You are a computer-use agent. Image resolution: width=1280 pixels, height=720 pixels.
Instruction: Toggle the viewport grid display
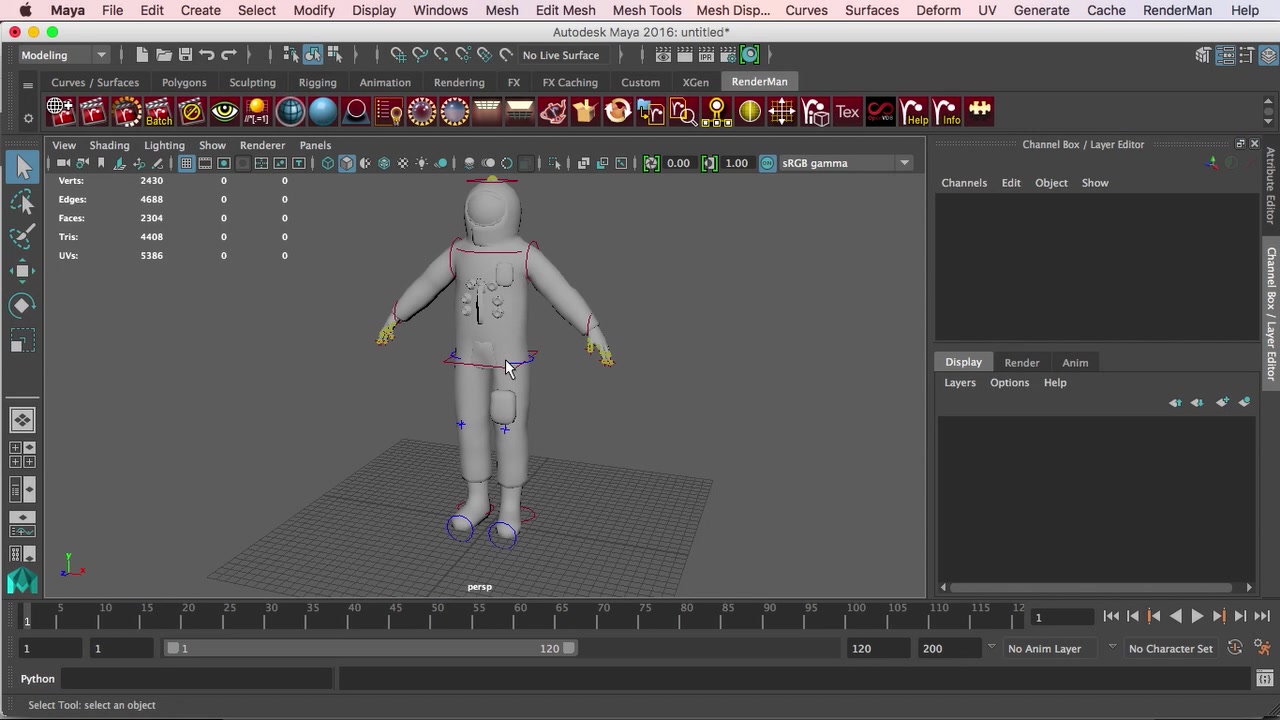click(186, 163)
